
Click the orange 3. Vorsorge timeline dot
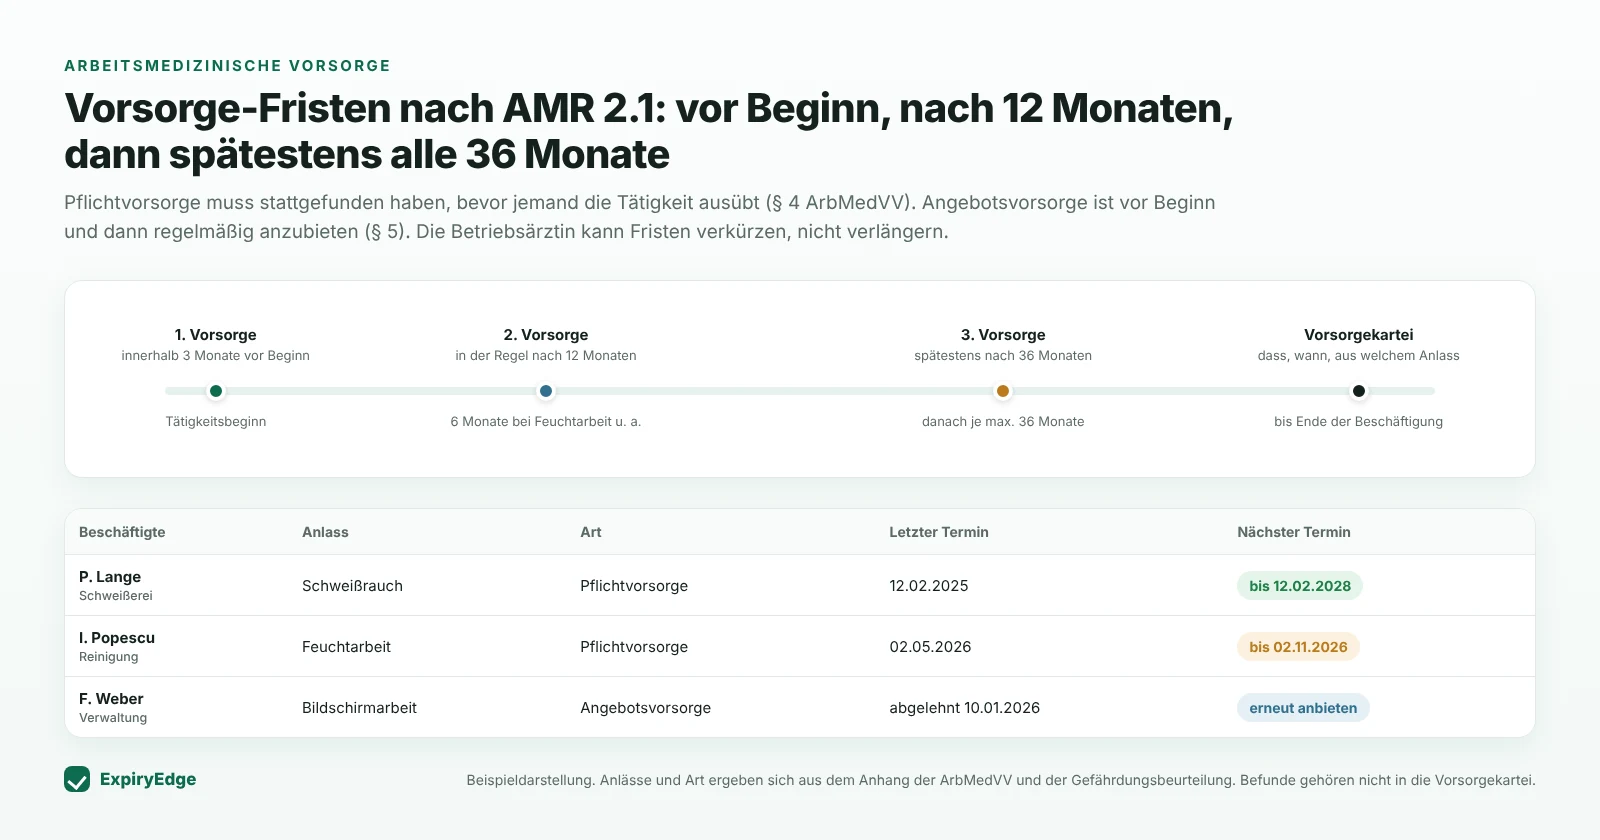point(1003,391)
